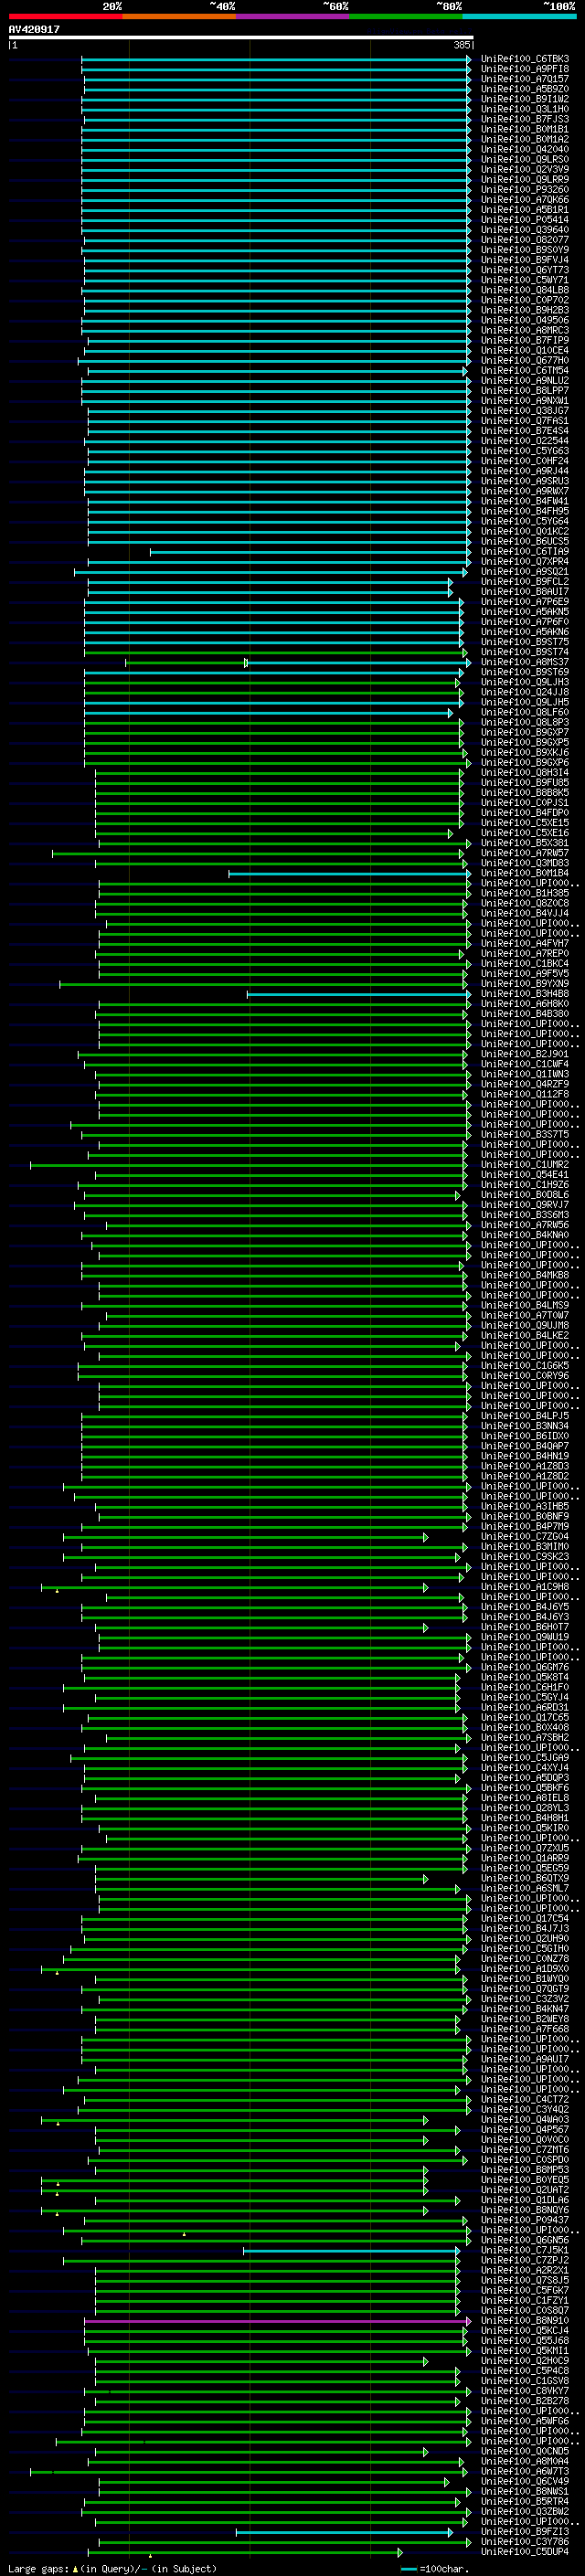
Task: Select the UniRef100_C6TIA9 label
Action: pyautogui.click(x=525, y=551)
